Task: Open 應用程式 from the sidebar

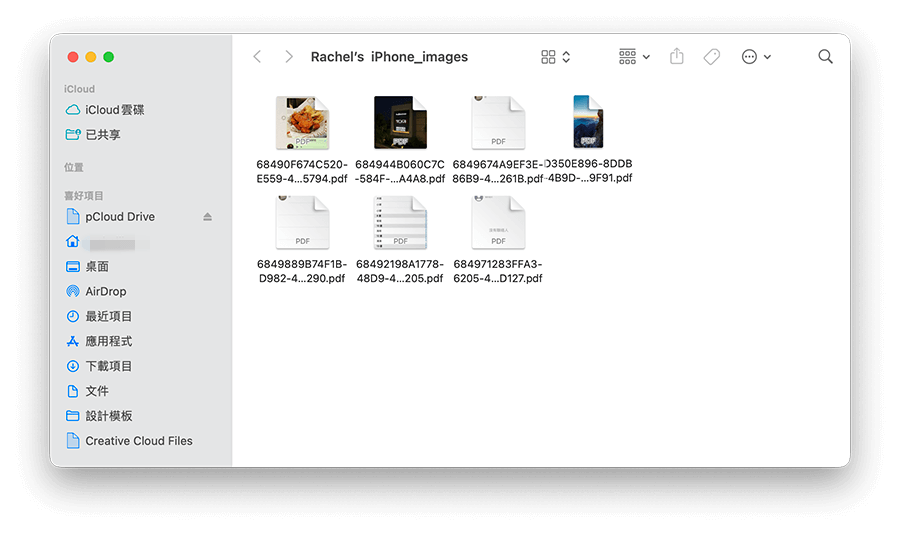Action: (108, 341)
